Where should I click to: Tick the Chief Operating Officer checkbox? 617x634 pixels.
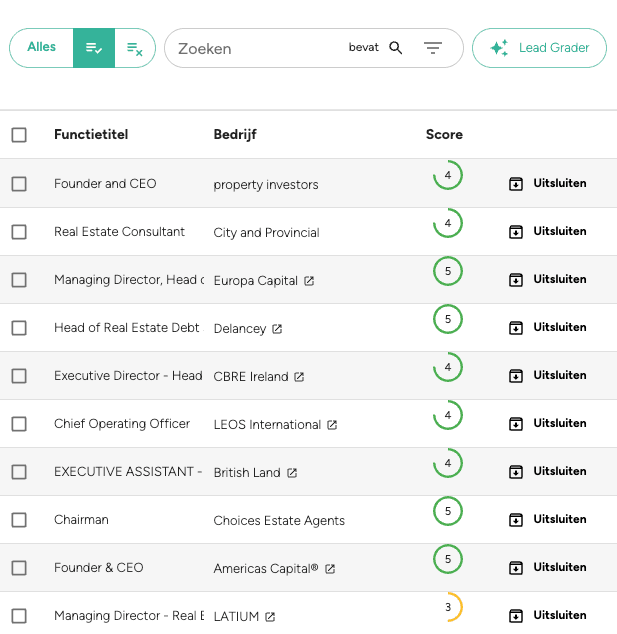pyautogui.click(x=19, y=424)
